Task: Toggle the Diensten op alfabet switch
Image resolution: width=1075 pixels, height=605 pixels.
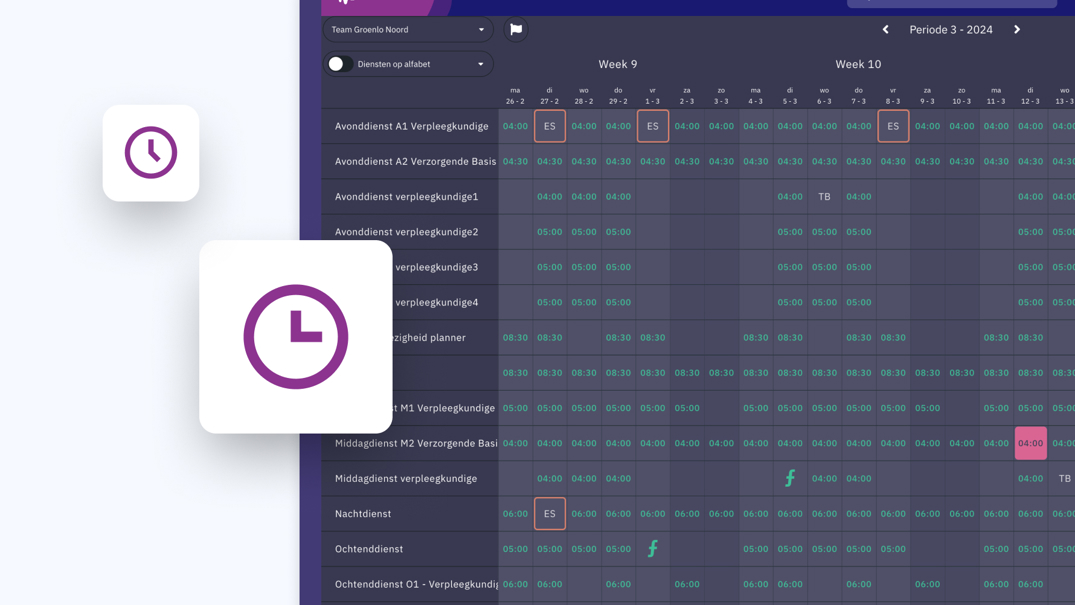Action: 338,64
